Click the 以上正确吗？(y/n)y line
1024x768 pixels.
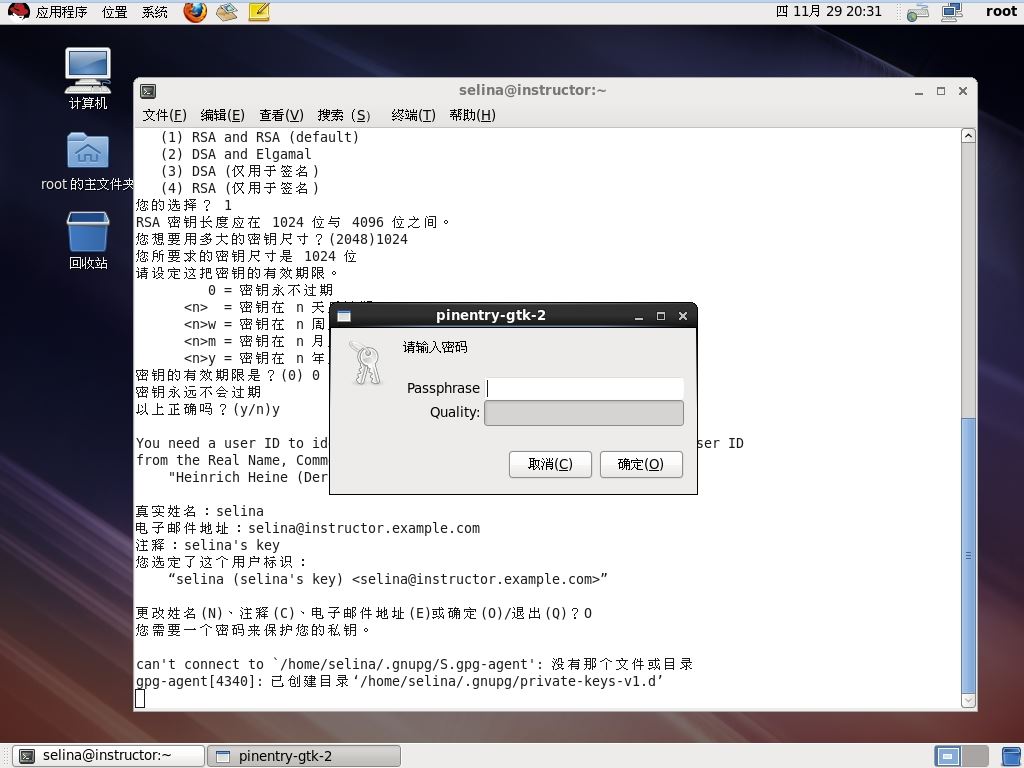pyautogui.click(x=208, y=409)
